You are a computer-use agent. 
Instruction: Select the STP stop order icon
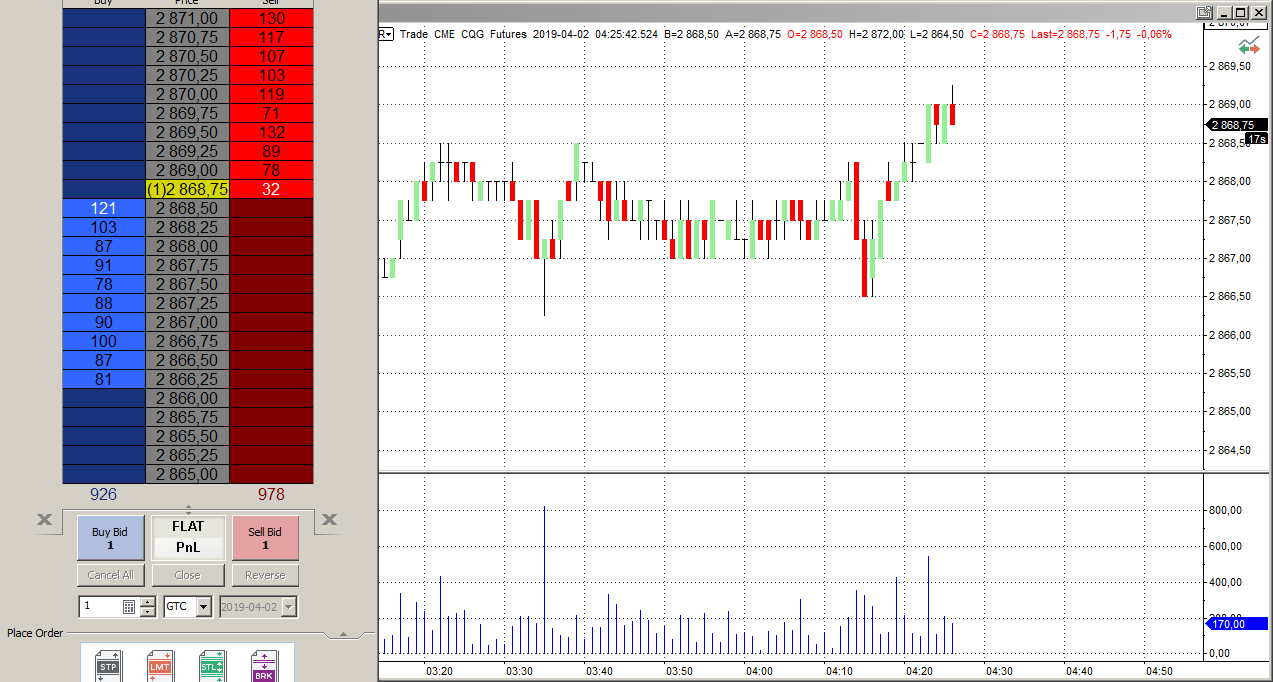(108, 666)
